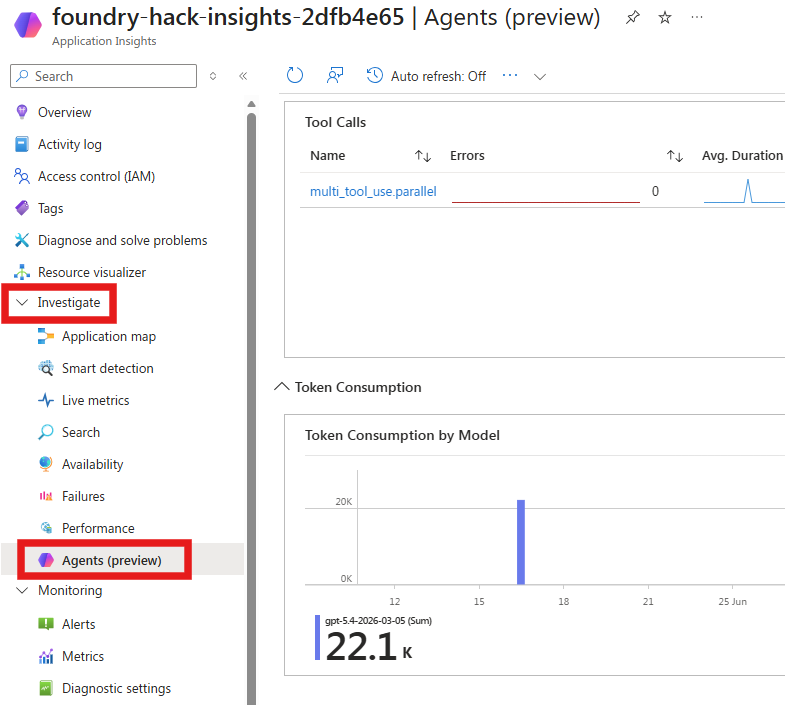This screenshot has width=785, height=705.
Task: Click the Refresh icon in the toolbar
Action: 295,76
